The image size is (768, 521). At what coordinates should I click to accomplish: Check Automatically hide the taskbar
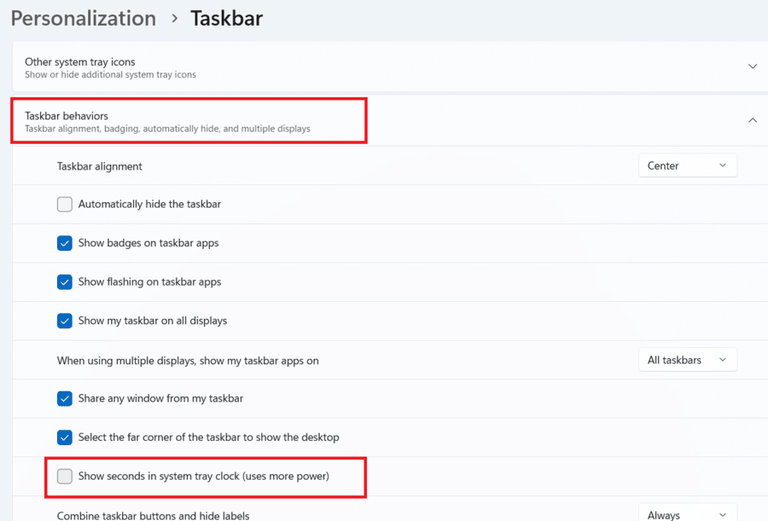point(65,204)
